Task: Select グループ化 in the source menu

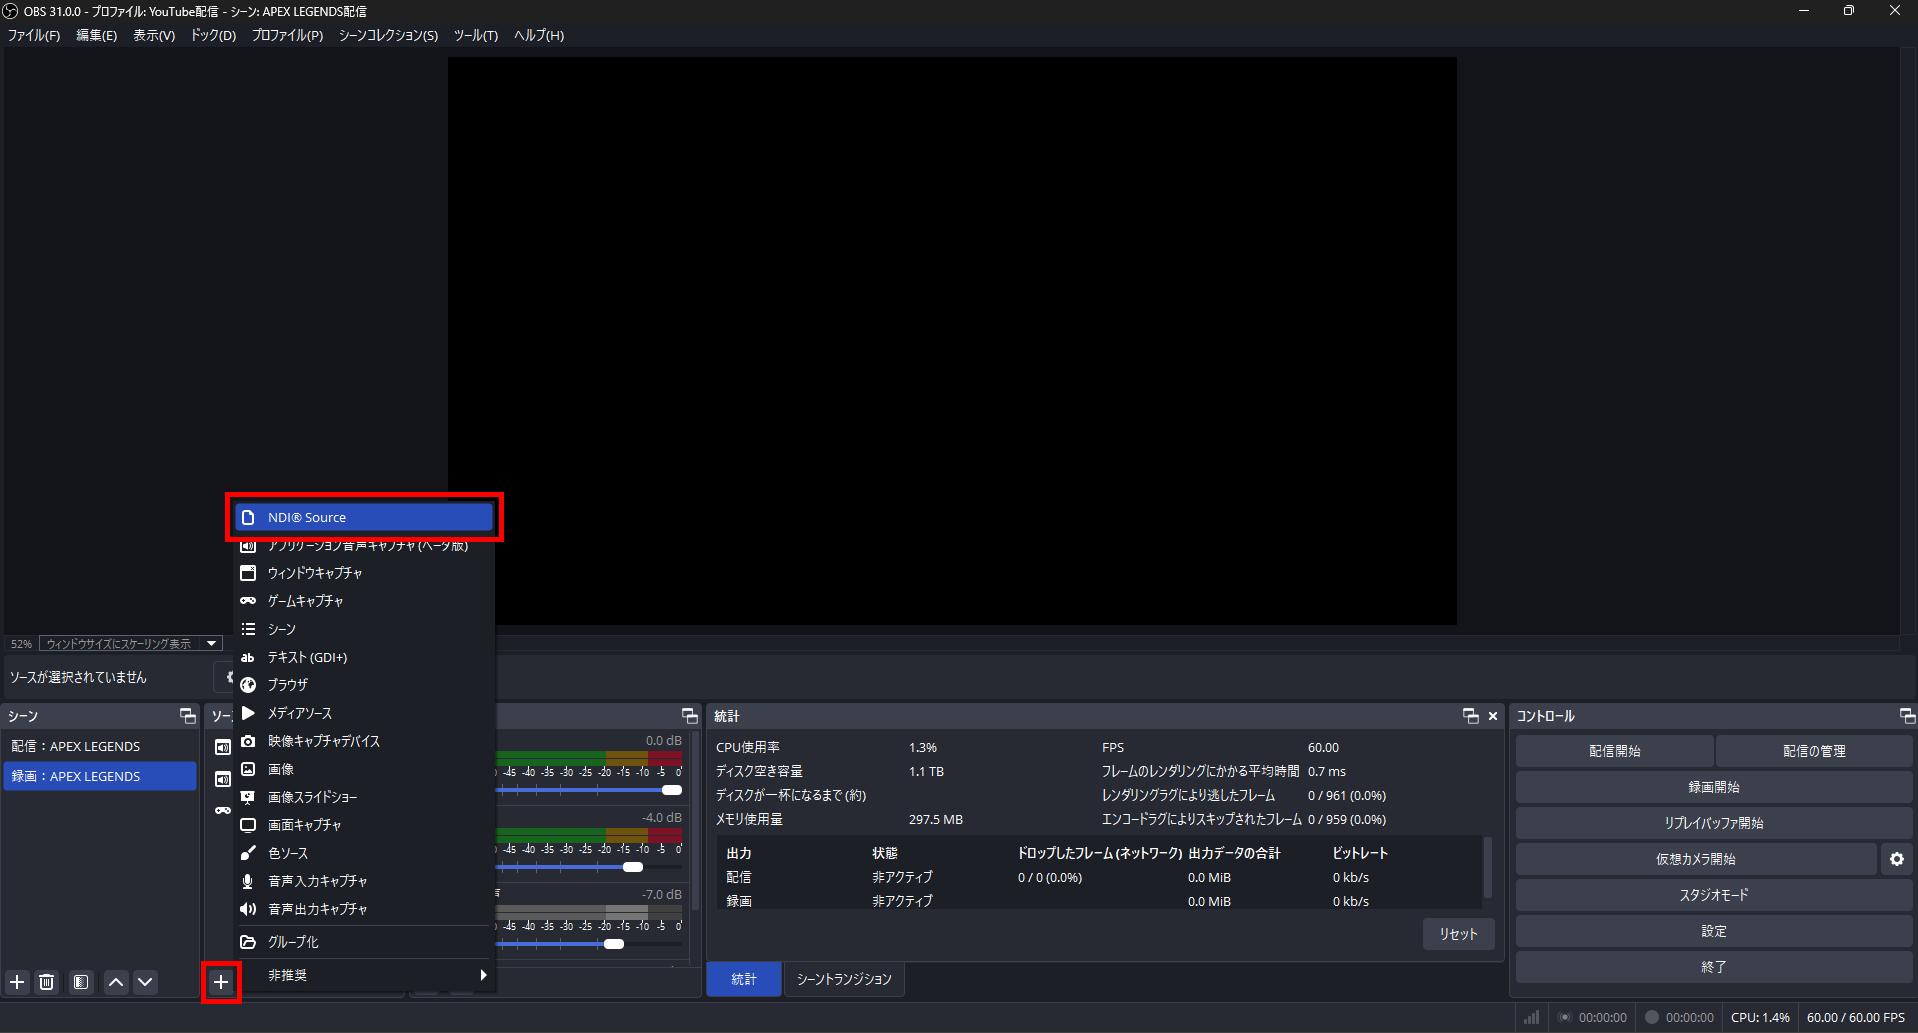Action: coord(364,942)
